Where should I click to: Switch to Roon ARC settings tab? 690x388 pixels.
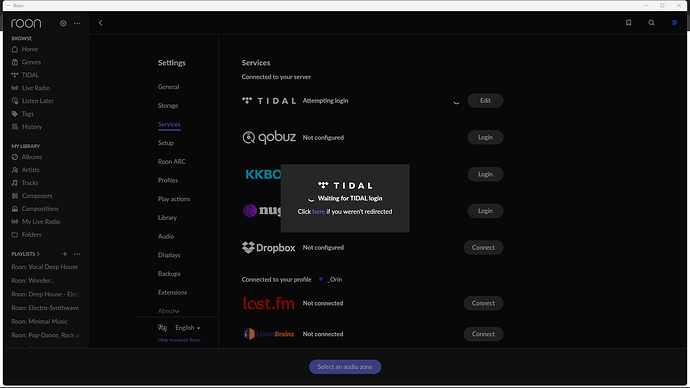coord(172,161)
